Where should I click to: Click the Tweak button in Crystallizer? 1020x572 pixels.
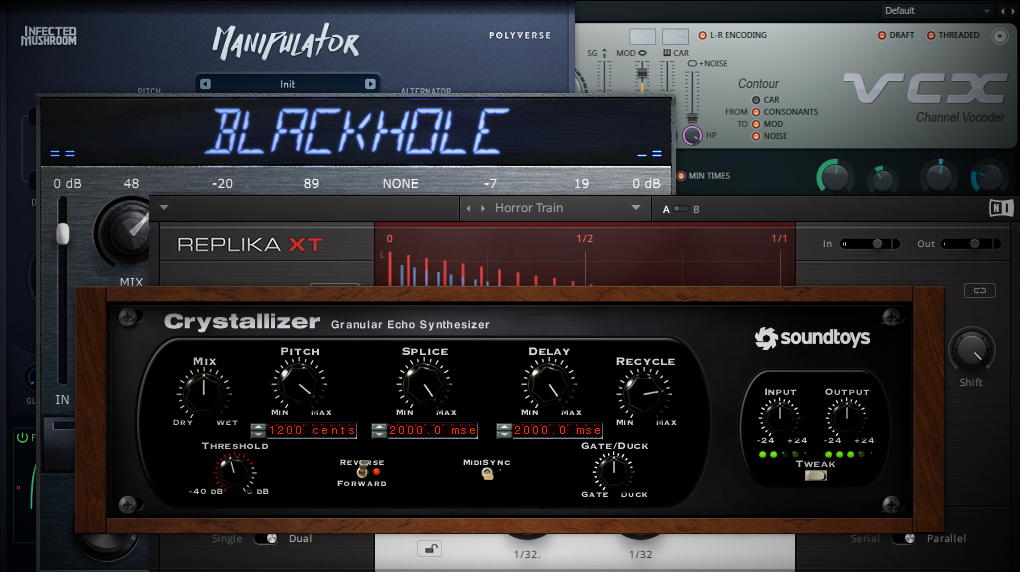pyautogui.click(x=815, y=476)
